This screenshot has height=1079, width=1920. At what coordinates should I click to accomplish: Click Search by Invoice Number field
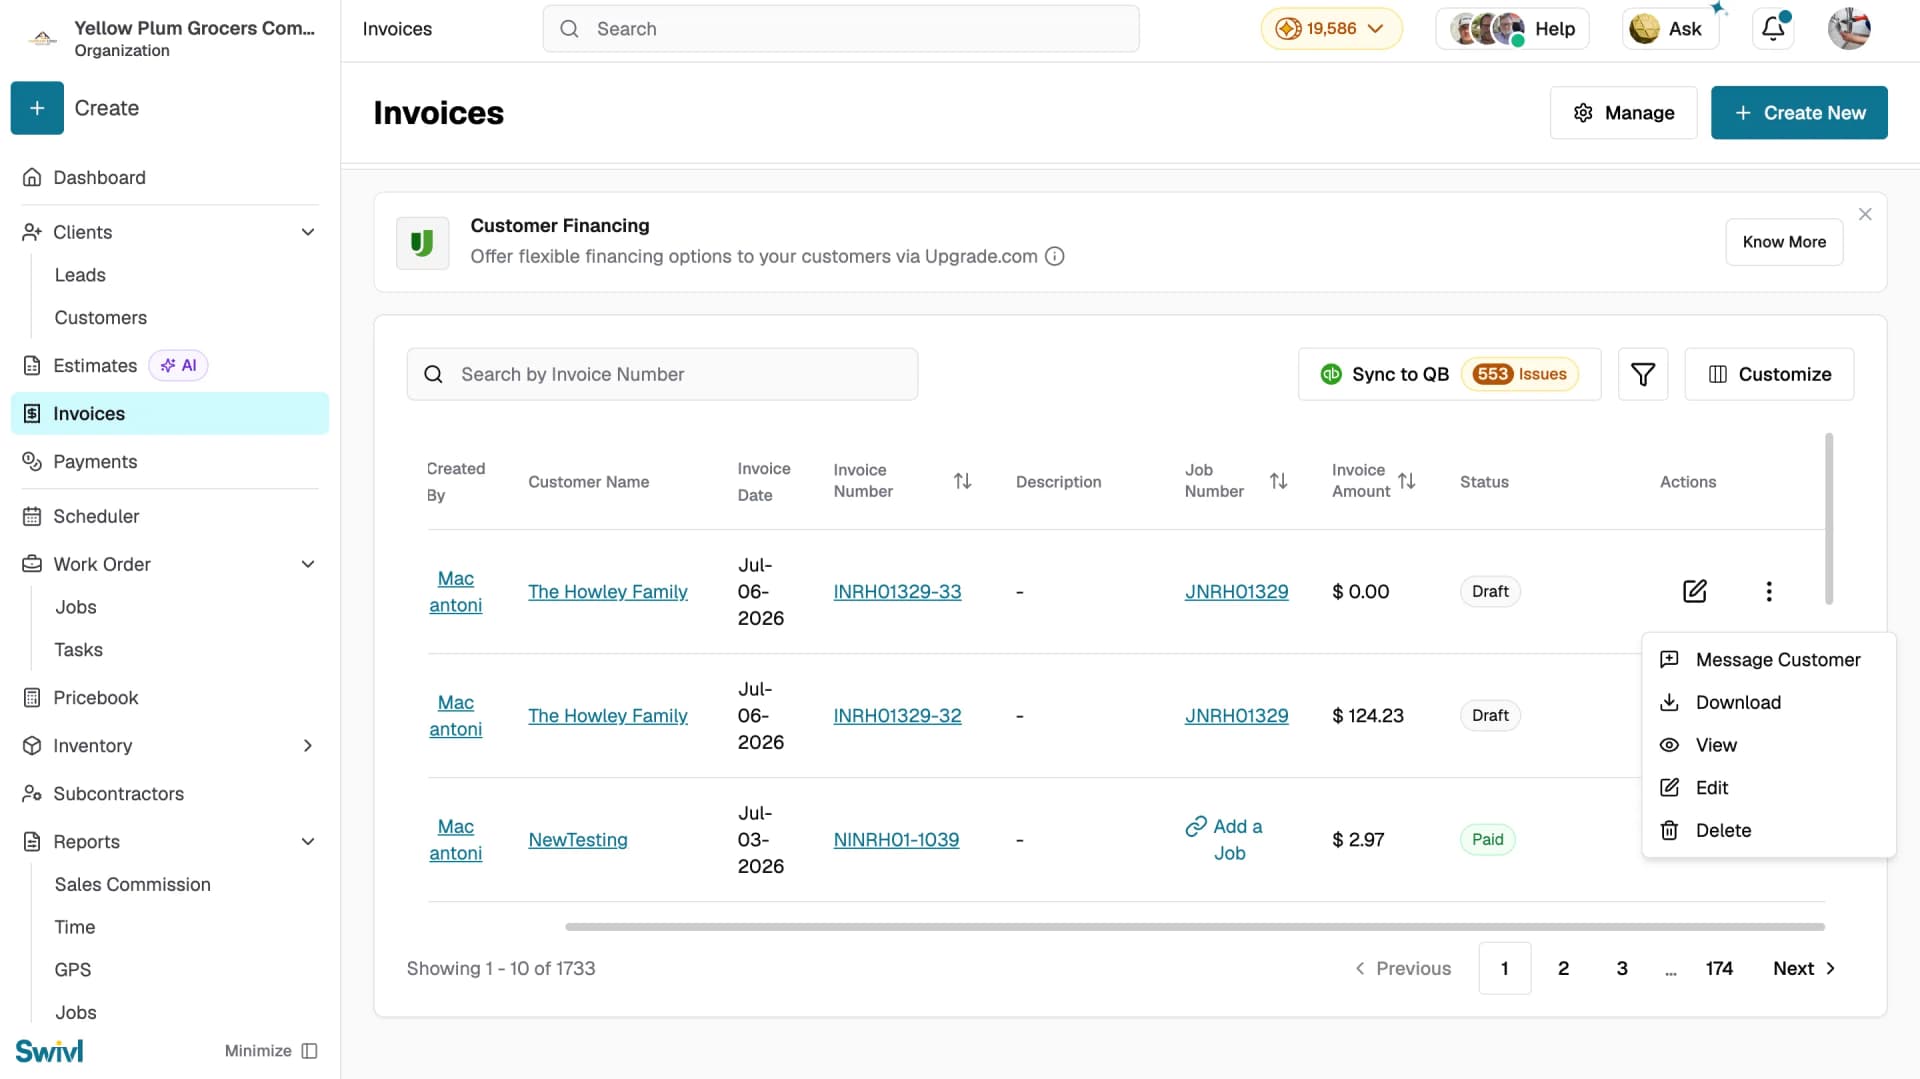point(662,374)
